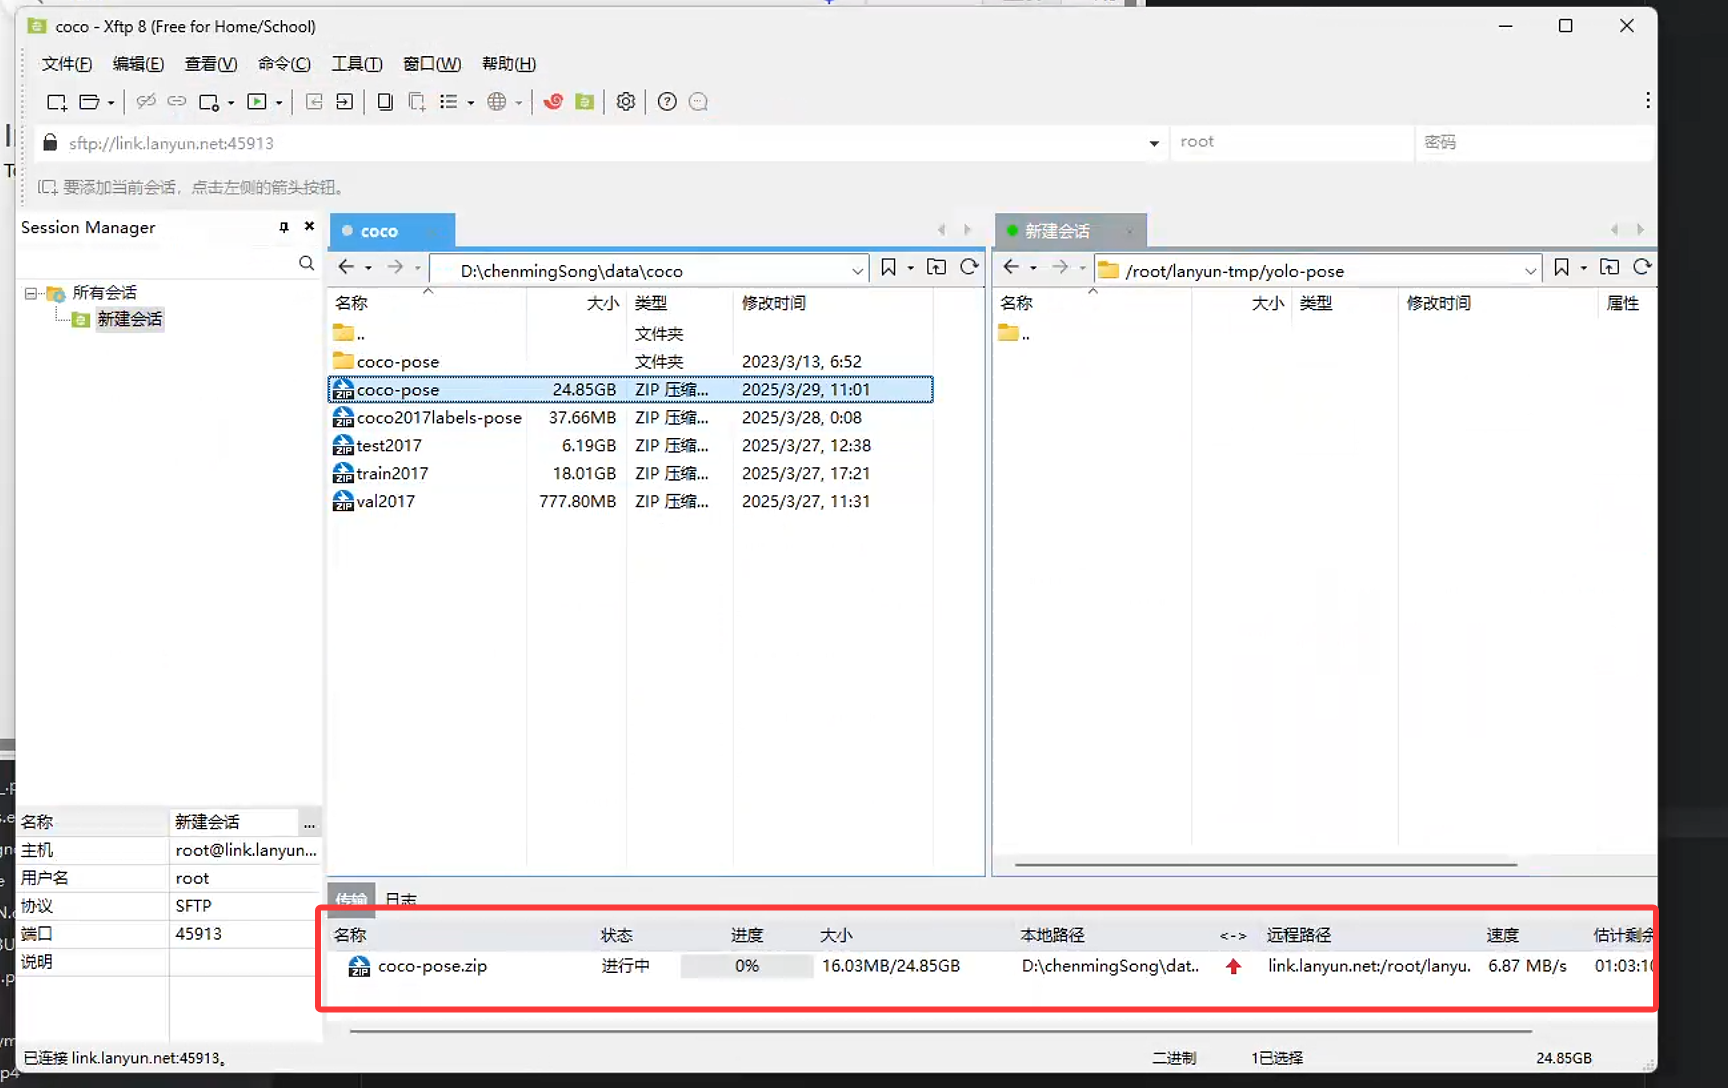Image resolution: width=1728 pixels, height=1088 pixels.
Task: Click the local pane bookmark icon
Action: 888,267
